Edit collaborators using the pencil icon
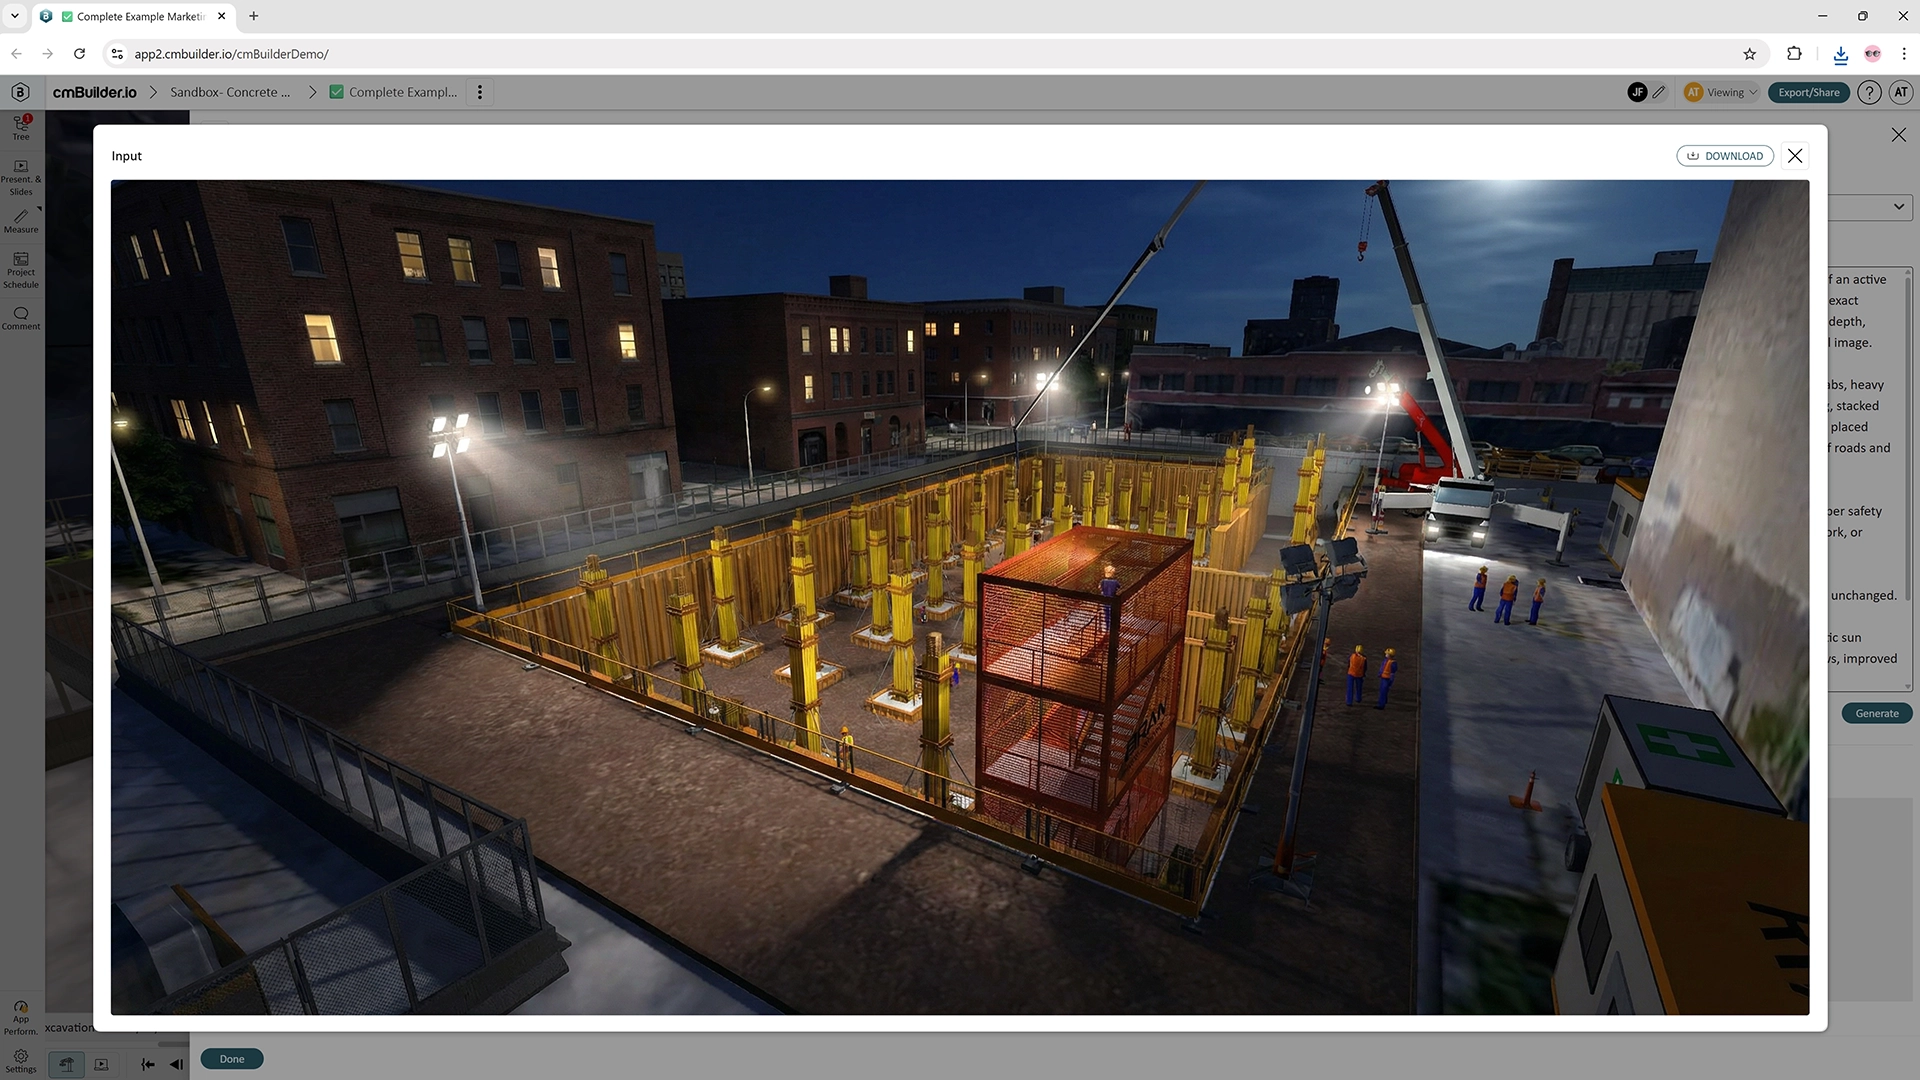The image size is (1920, 1080). click(x=1659, y=92)
